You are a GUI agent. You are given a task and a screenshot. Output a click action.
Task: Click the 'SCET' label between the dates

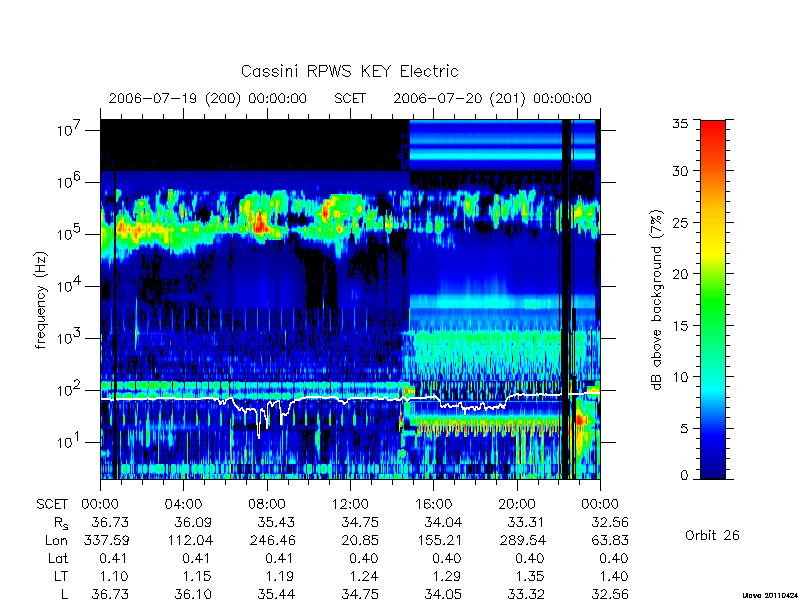pos(350,98)
